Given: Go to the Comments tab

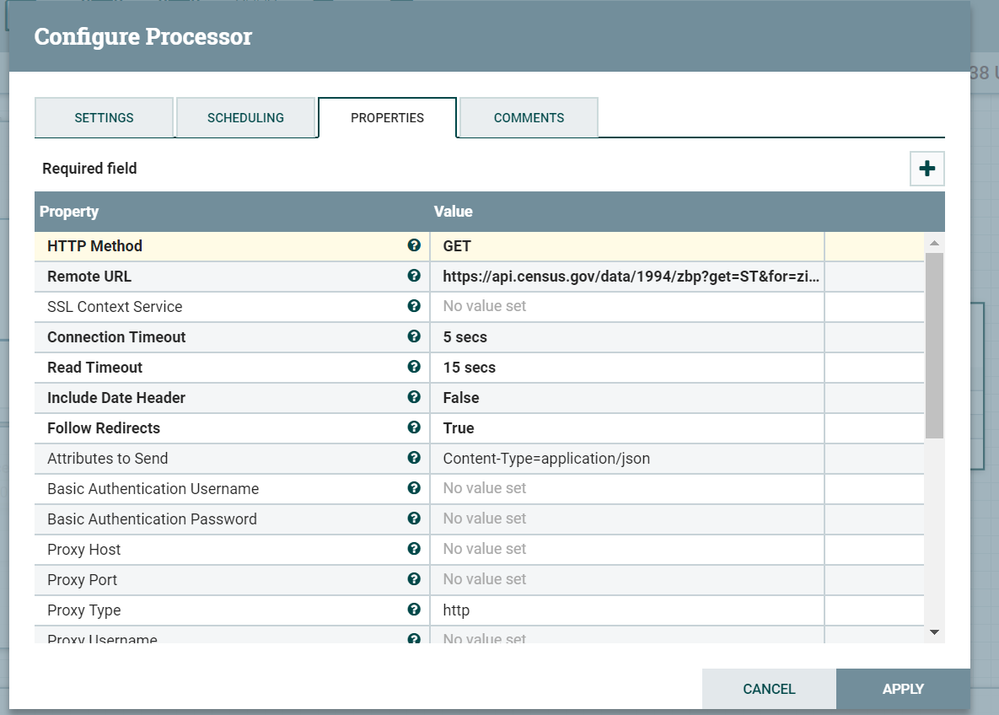Looking at the screenshot, I should tap(529, 118).
